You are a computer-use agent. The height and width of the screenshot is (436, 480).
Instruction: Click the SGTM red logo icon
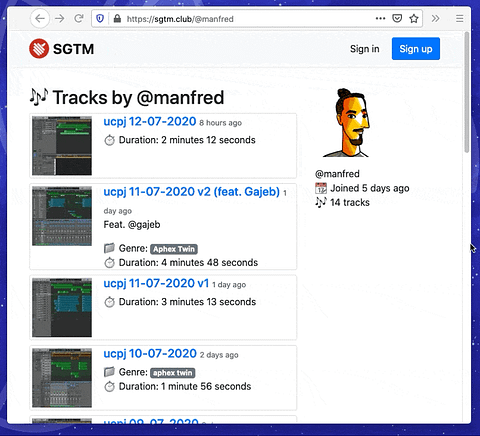(x=39, y=49)
